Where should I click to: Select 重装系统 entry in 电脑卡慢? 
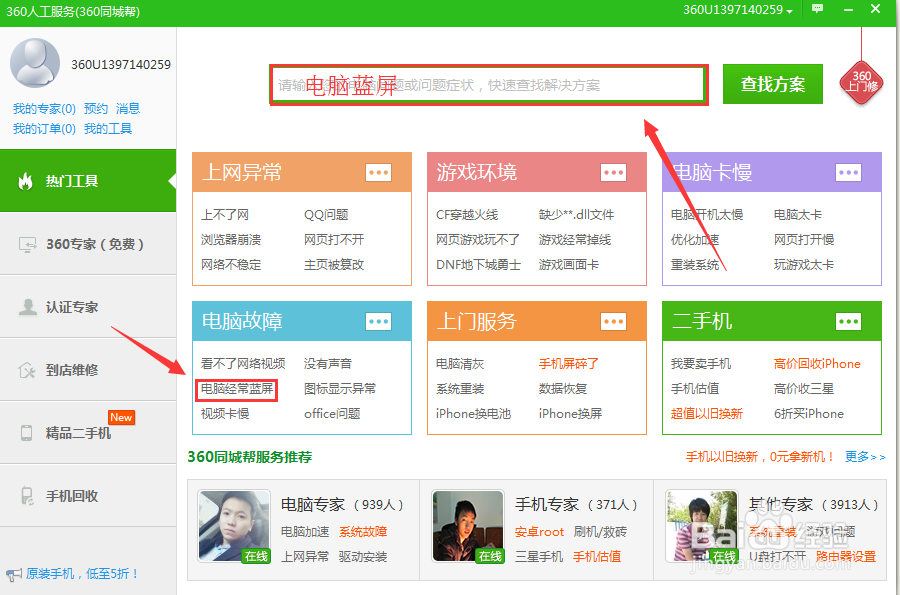(x=695, y=265)
